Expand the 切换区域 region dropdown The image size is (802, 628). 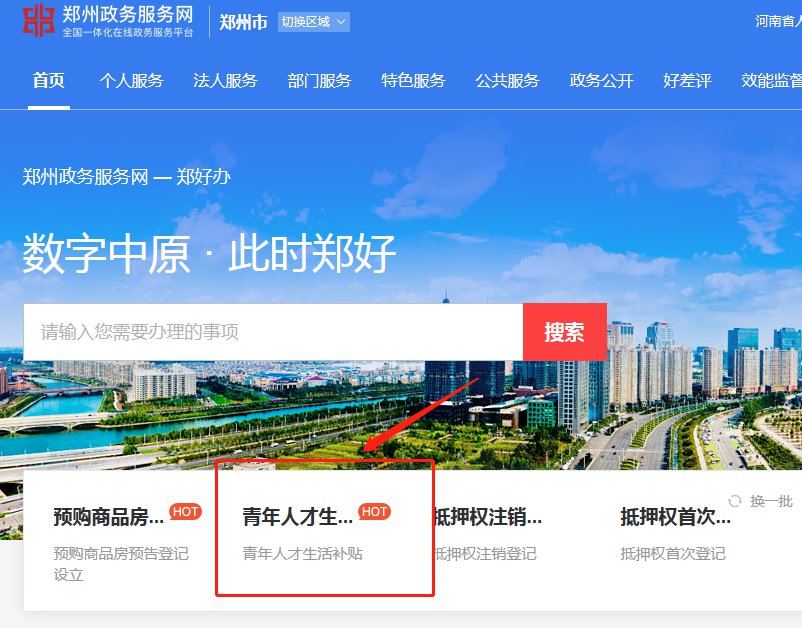pos(314,22)
